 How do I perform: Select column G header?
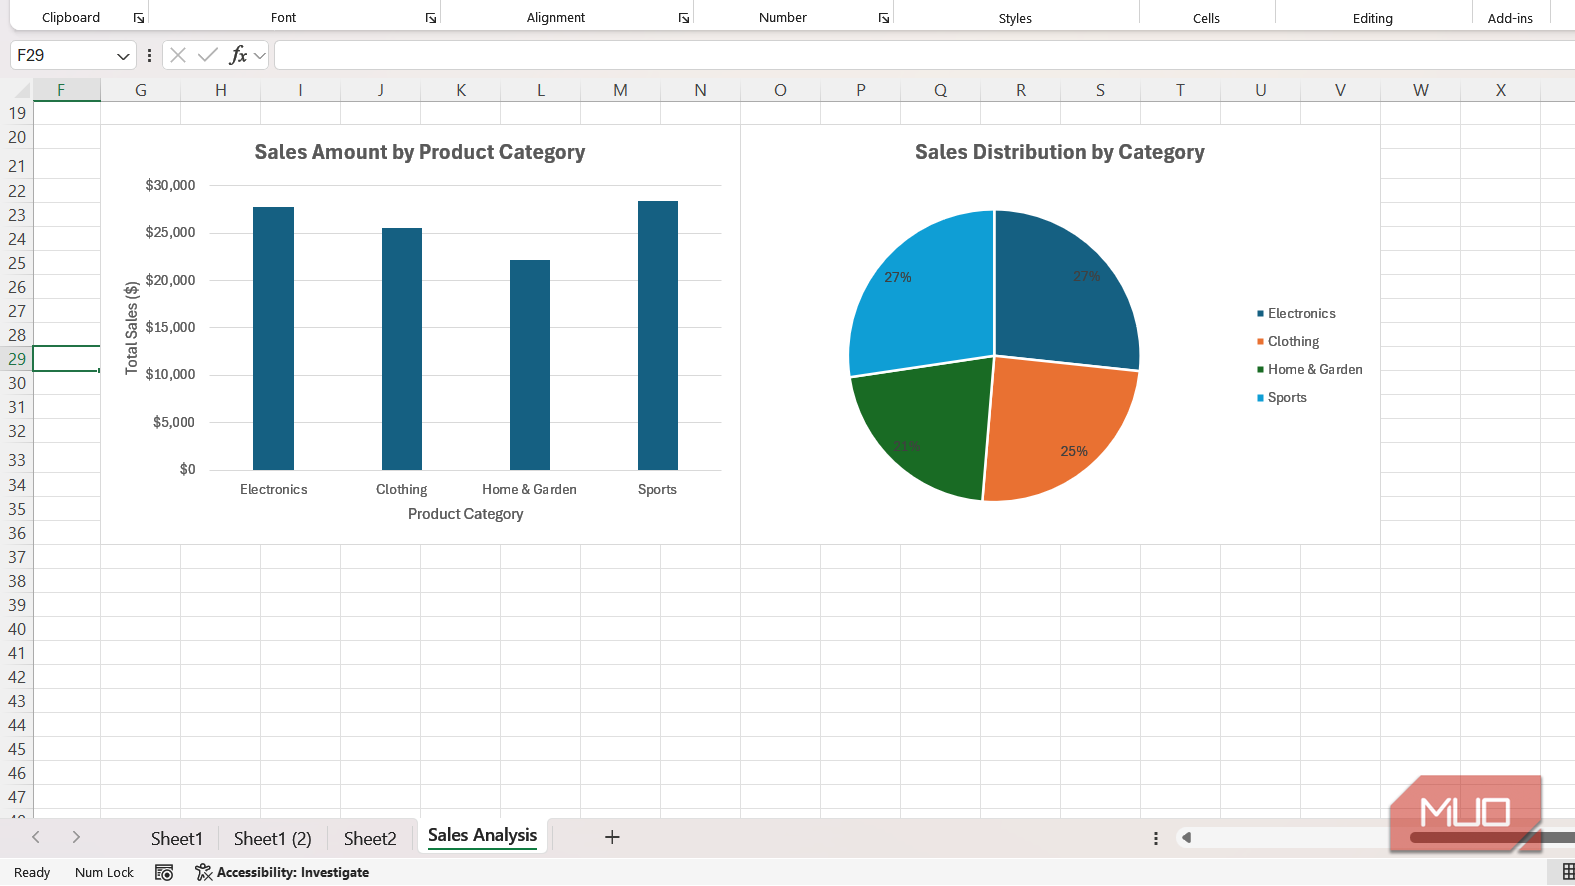(141, 90)
